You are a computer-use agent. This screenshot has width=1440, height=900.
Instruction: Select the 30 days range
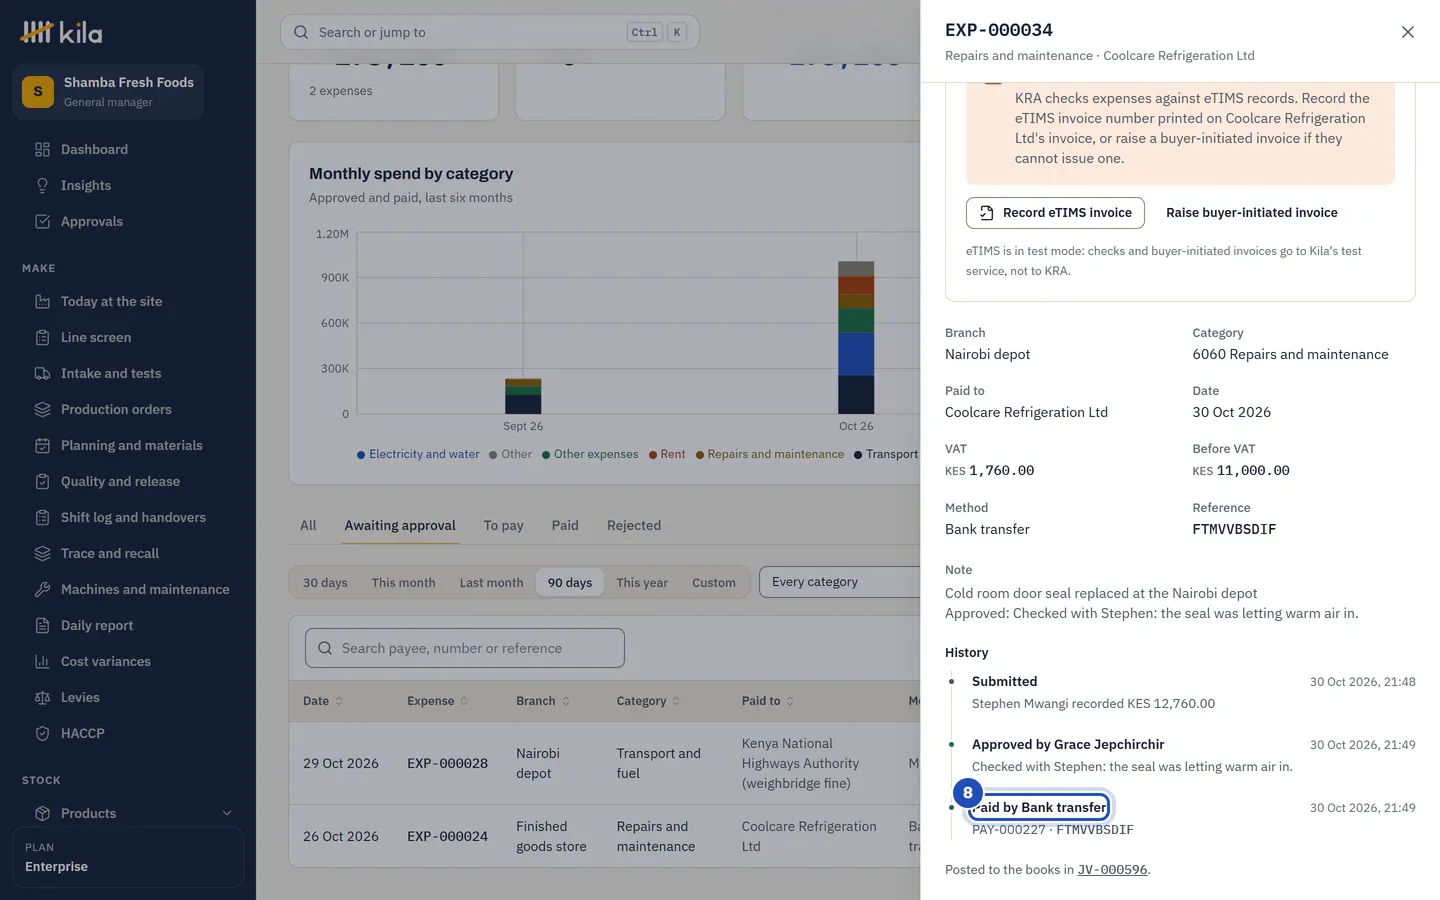click(x=325, y=583)
